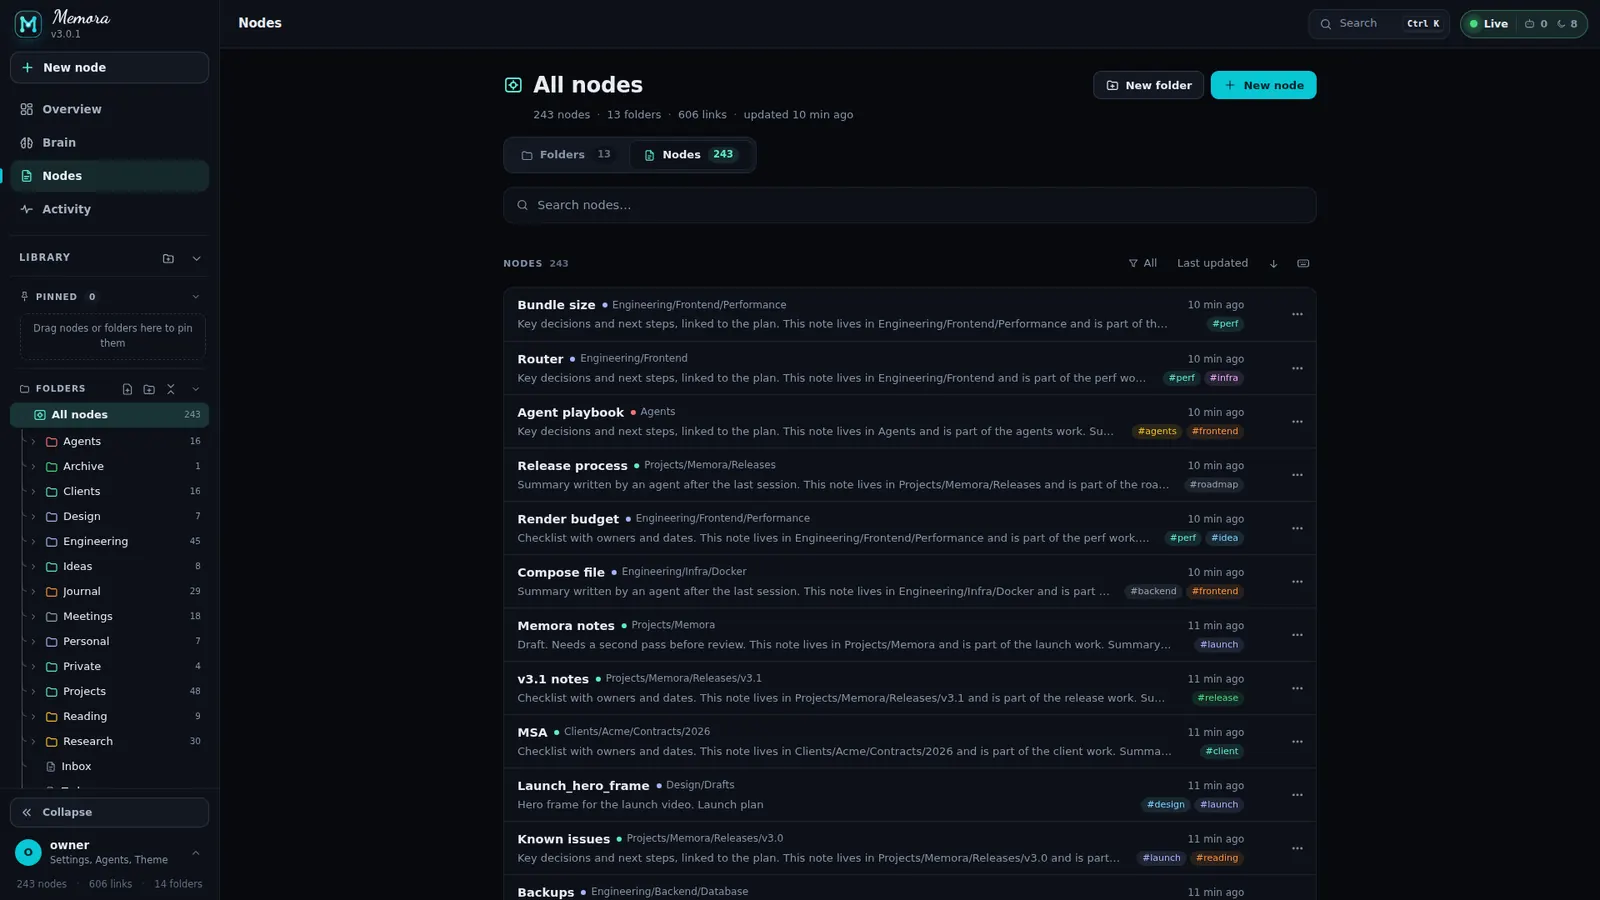Open the All filter dropdown
1600x900 pixels.
1142,263
